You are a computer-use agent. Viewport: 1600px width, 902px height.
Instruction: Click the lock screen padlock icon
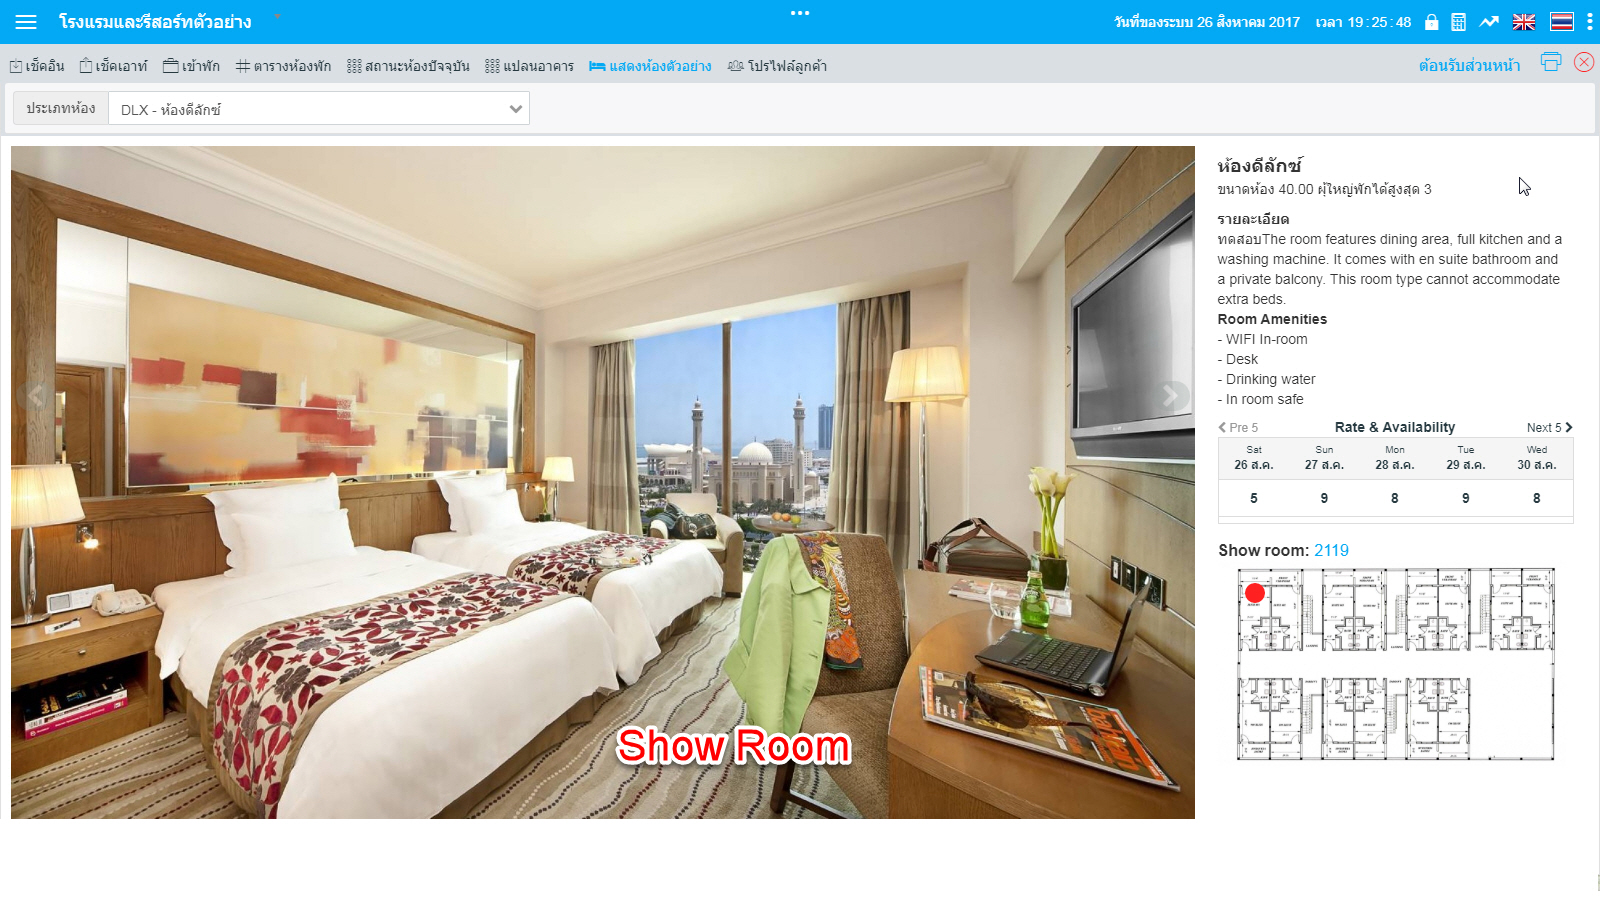[x=1431, y=22]
